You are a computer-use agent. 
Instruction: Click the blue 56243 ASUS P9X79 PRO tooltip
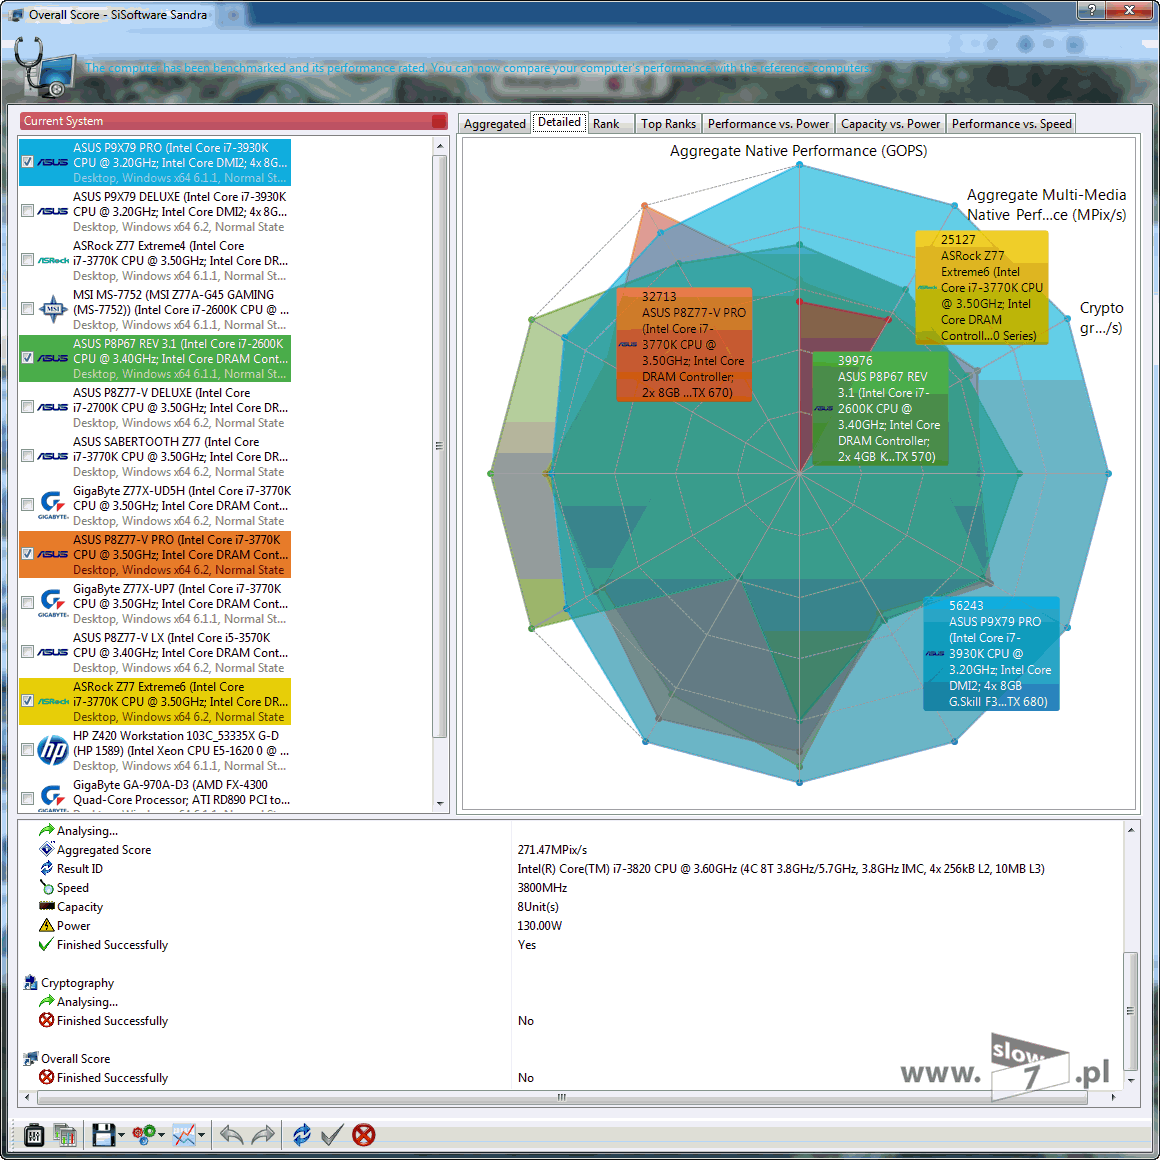(991, 653)
